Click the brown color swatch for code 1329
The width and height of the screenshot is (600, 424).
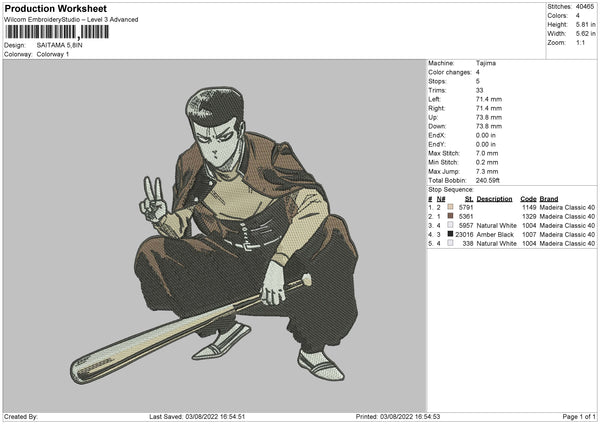(x=450, y=216)
